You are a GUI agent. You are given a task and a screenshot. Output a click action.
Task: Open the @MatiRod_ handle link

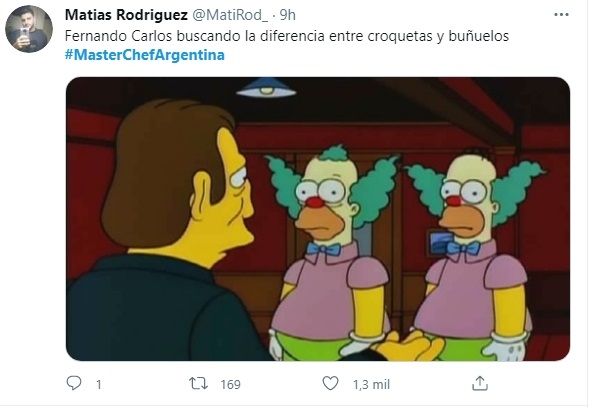click(x=230, y=15)
